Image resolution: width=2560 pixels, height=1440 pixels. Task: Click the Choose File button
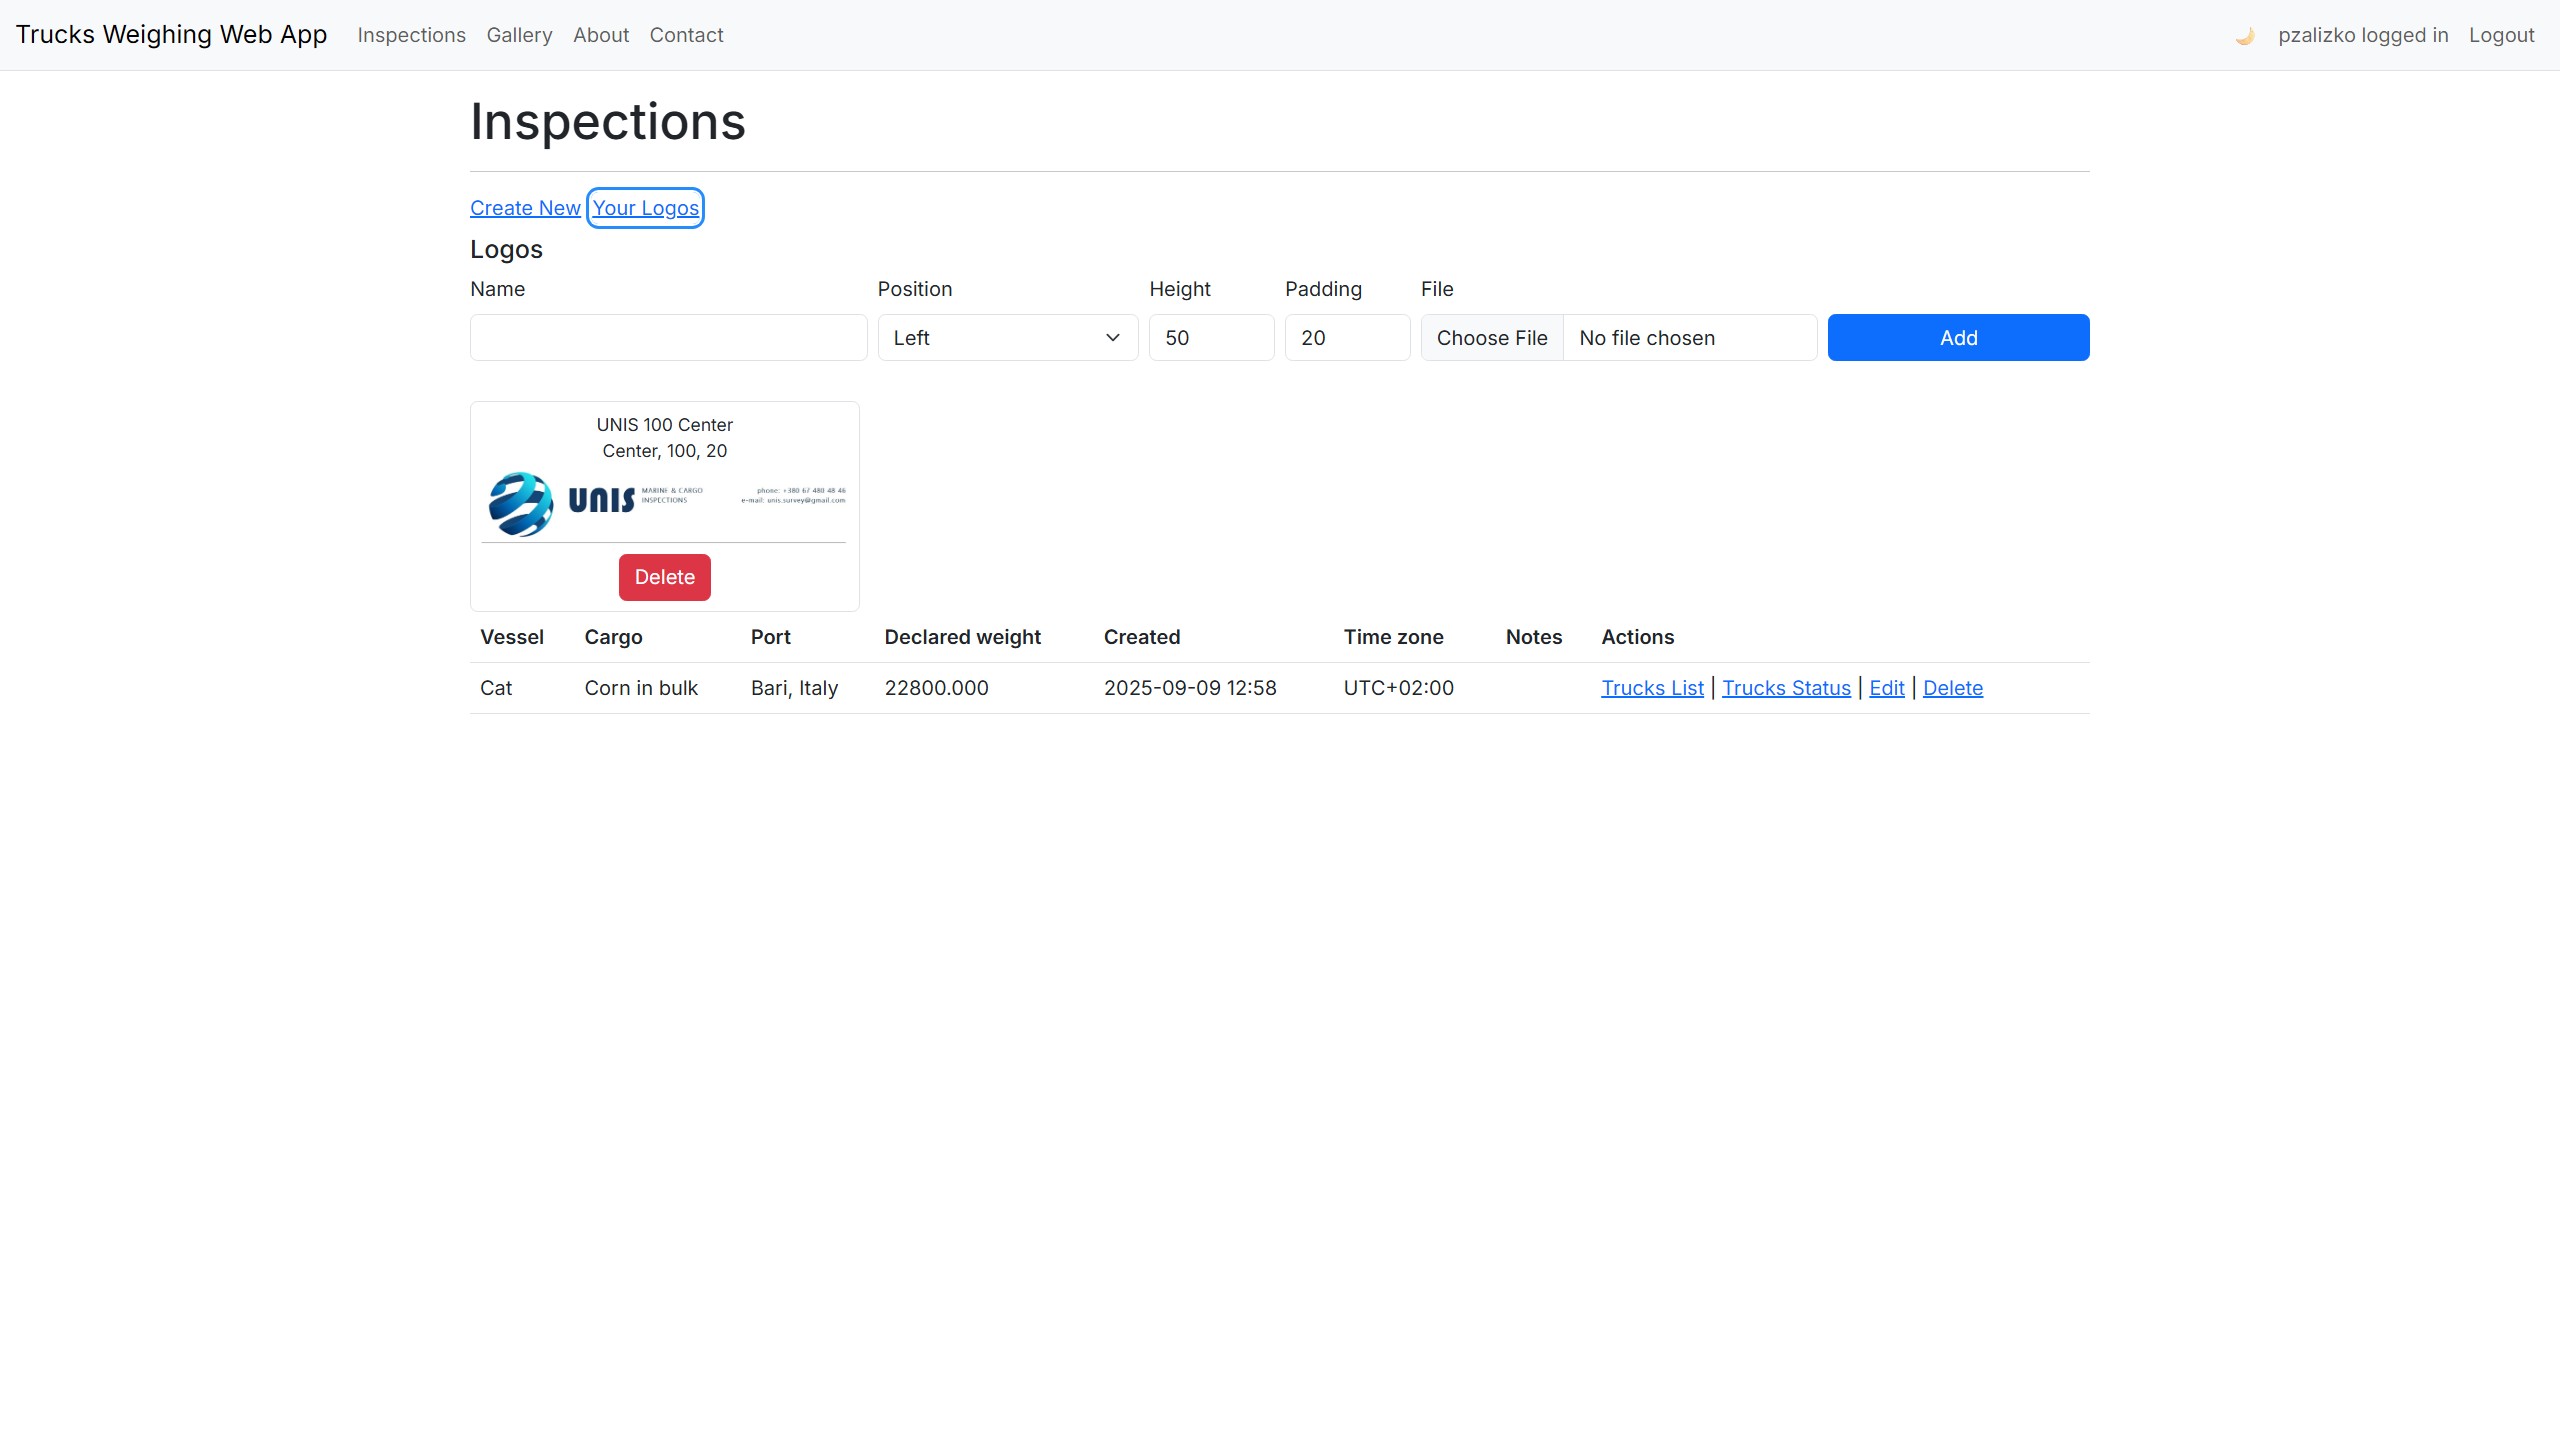click(x=1491, y=338)
